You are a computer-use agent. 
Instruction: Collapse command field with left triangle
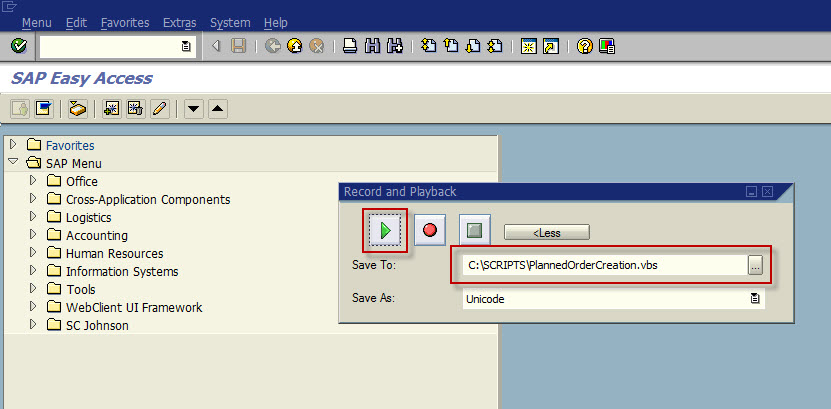click(216, 47)
